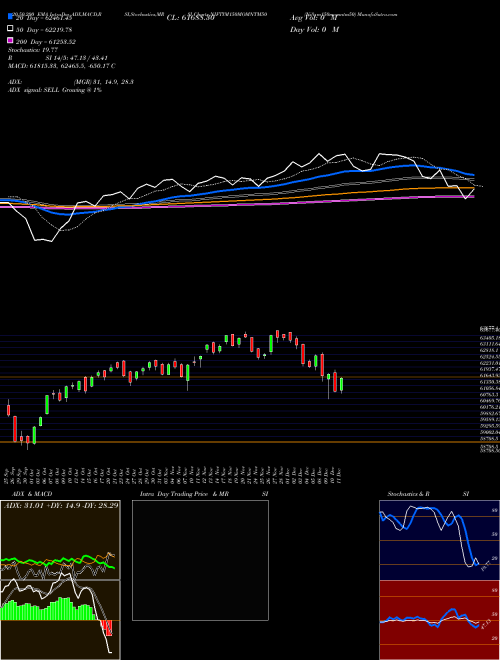Open the red-background RSI chart
The image size is (500, 660).
coord(439,620)
